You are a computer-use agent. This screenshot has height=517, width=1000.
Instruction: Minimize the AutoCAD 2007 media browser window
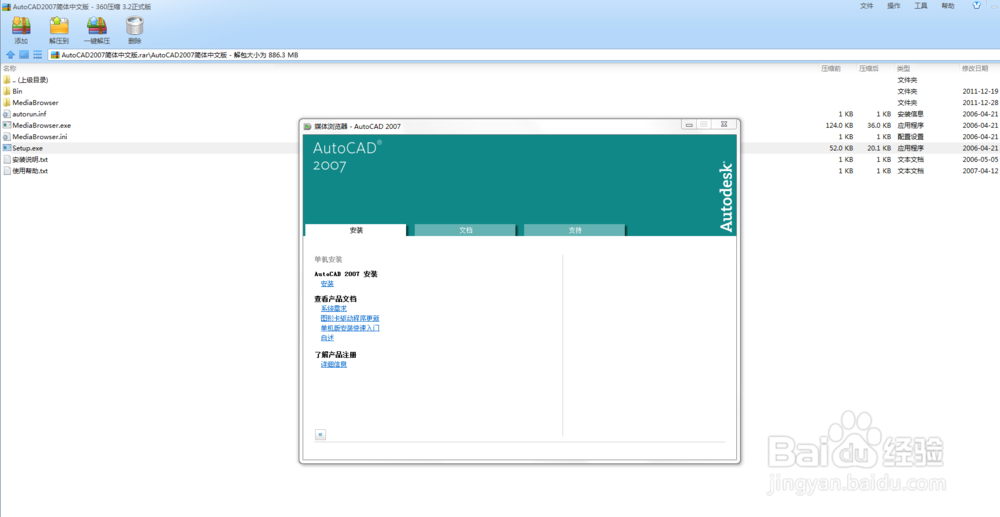click(x=689, y=125)
